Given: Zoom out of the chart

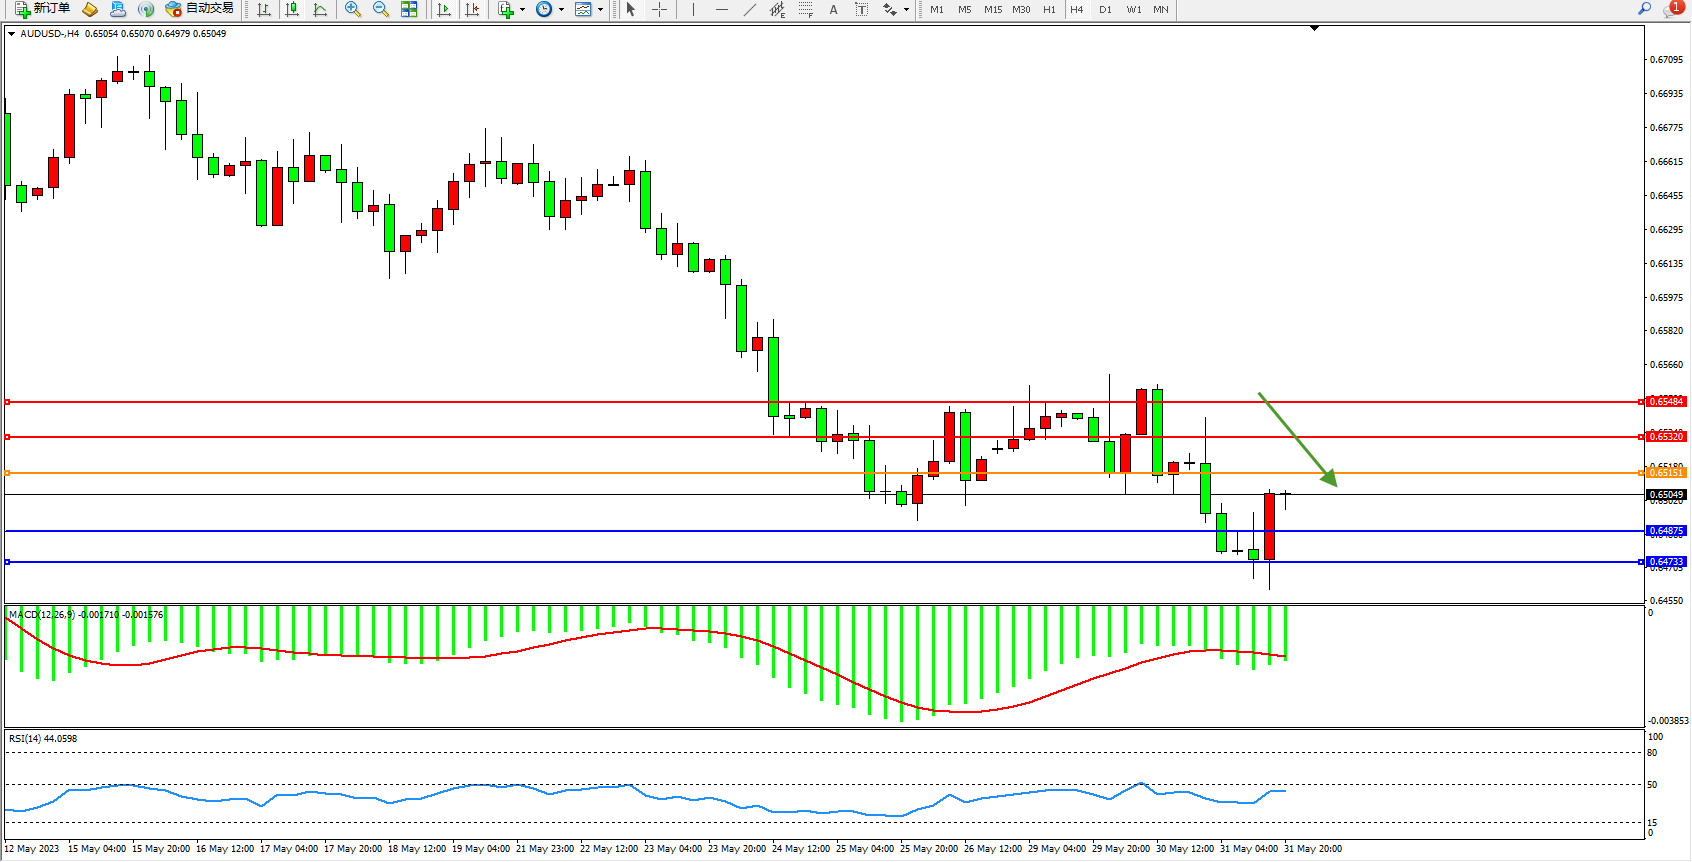Looking at the screenshot, I should tap(381, 9).
